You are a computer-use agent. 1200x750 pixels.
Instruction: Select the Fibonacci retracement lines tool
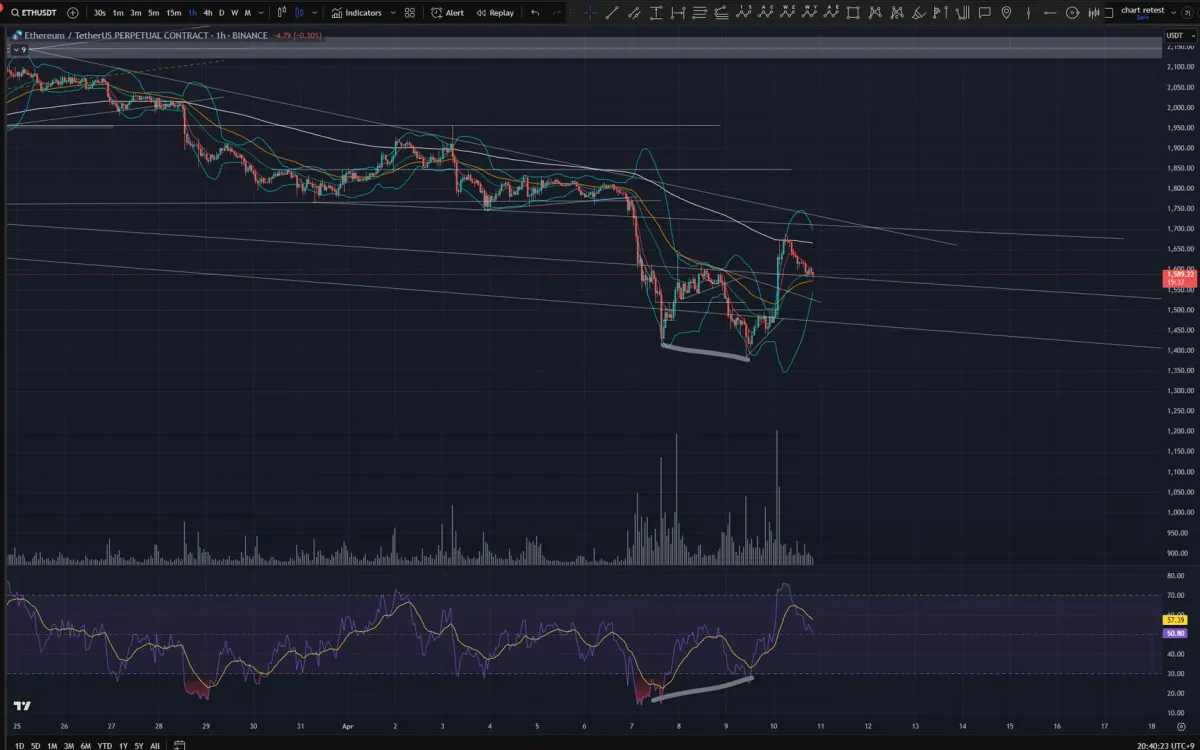(x=700, y=13)
